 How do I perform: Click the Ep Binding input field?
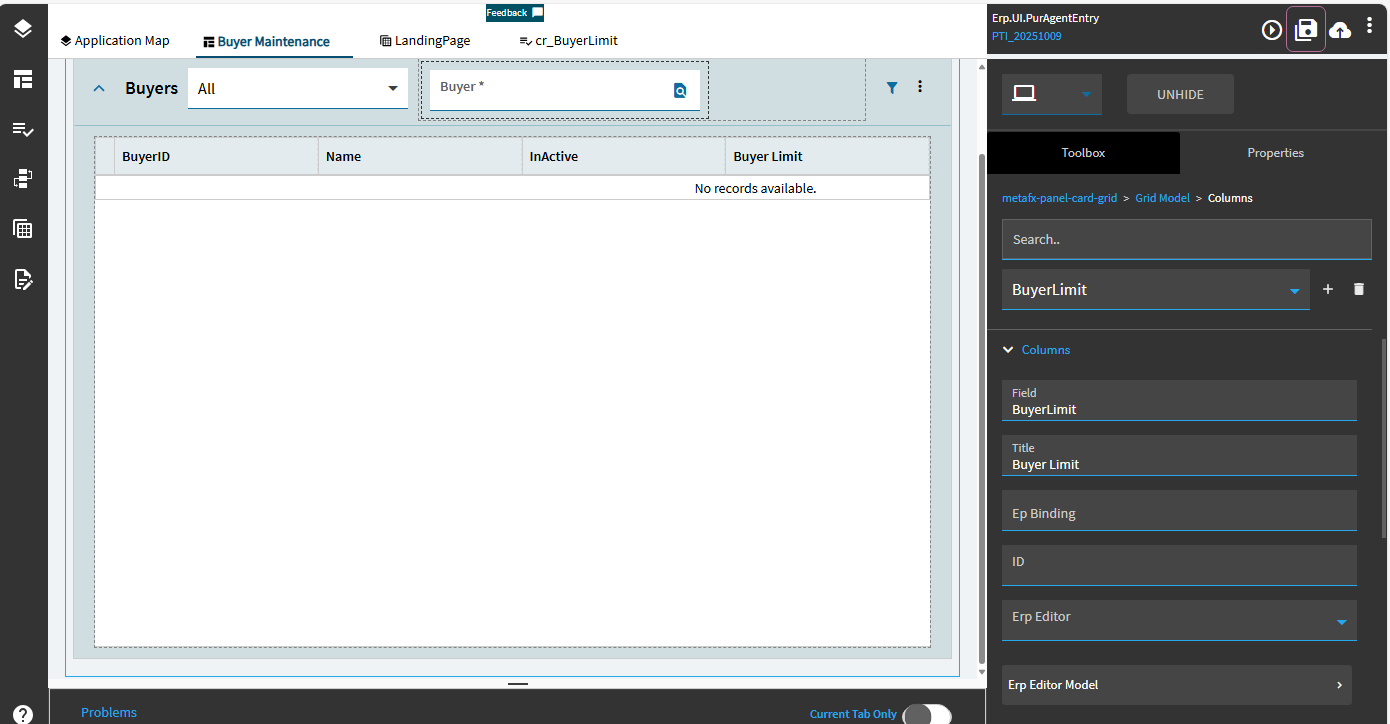click(x=1179, y=510)
